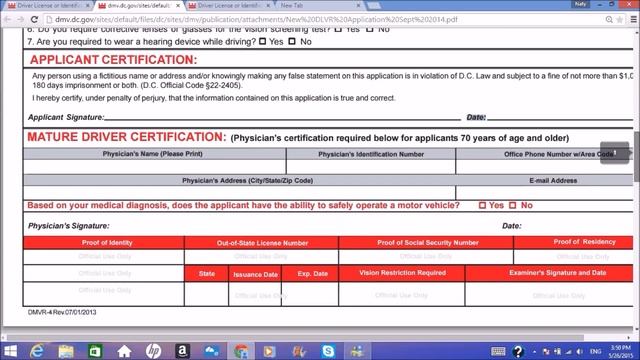
Task: Check No for safely operate motor vehicle
Action: pos(513,205)
